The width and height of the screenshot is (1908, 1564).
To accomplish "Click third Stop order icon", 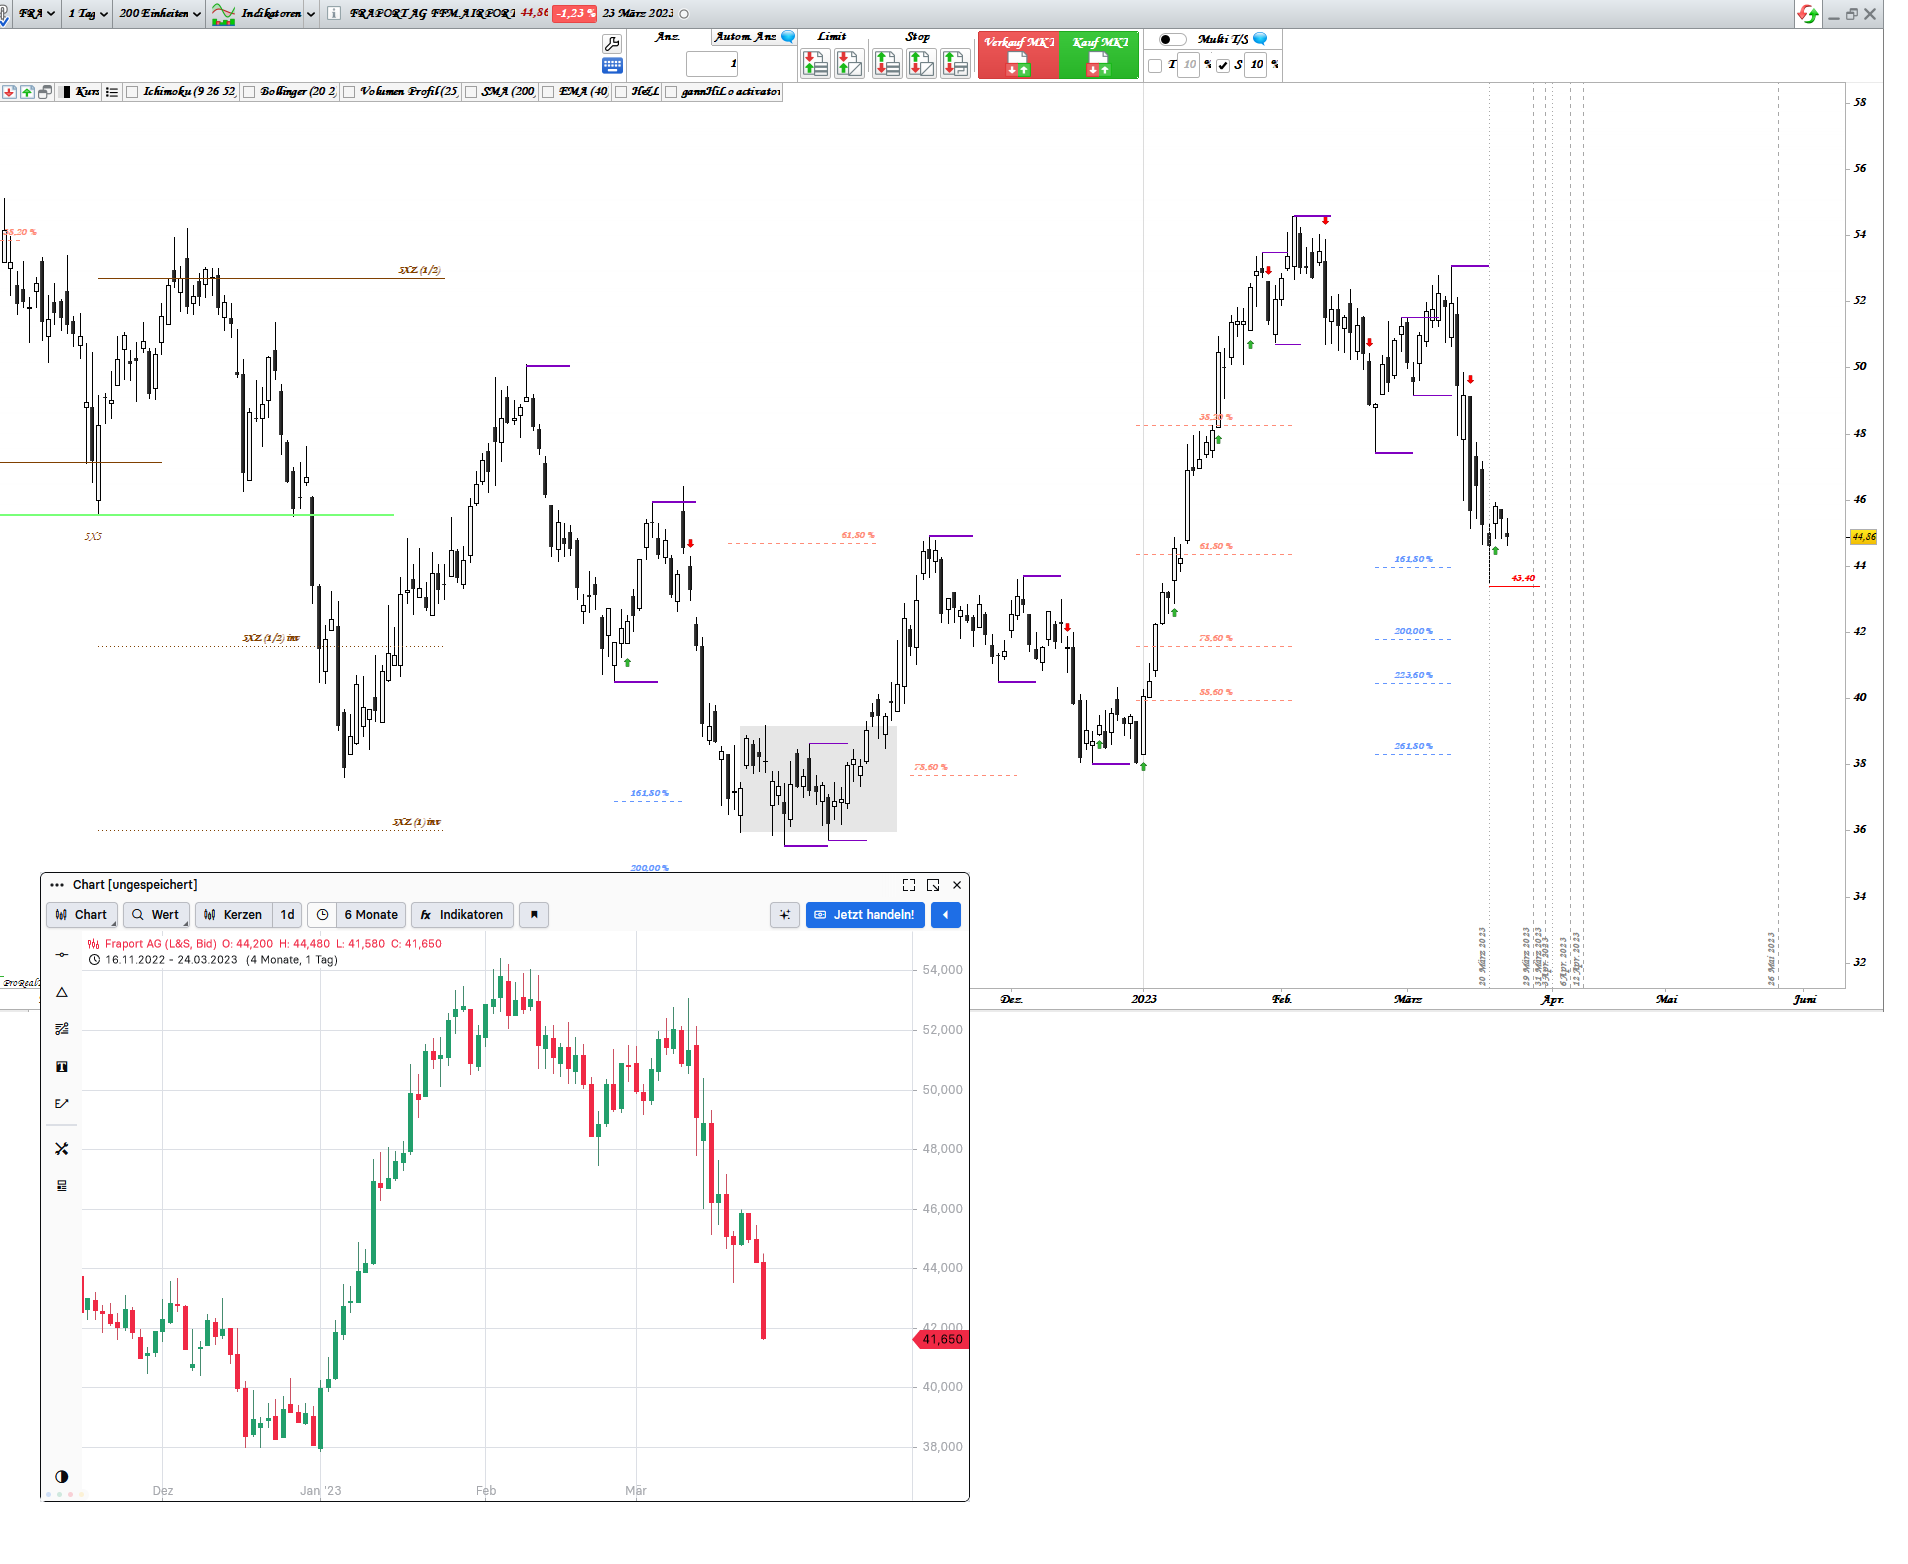I will click(x=955, y=64).
